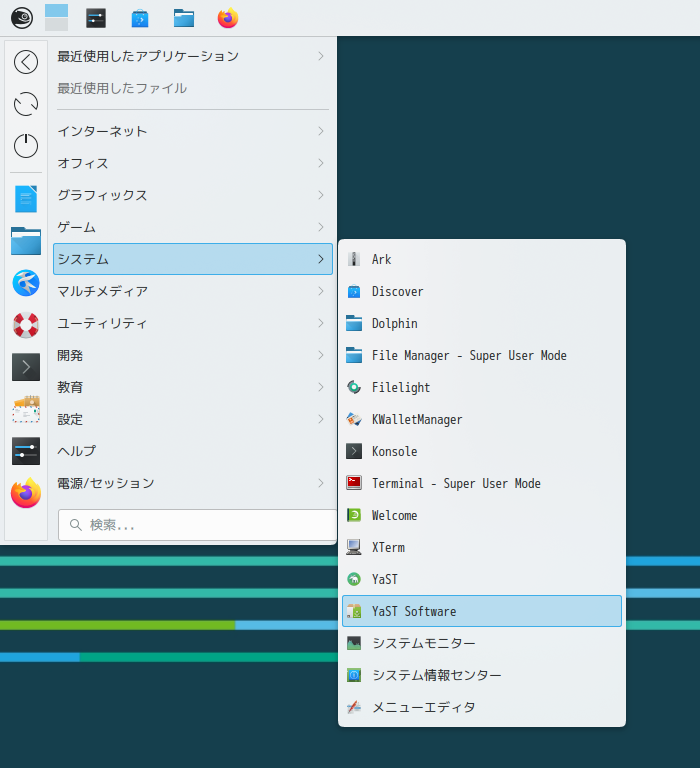
Task: Open Discover from the top panel
Action: click(x=140, y=18)
